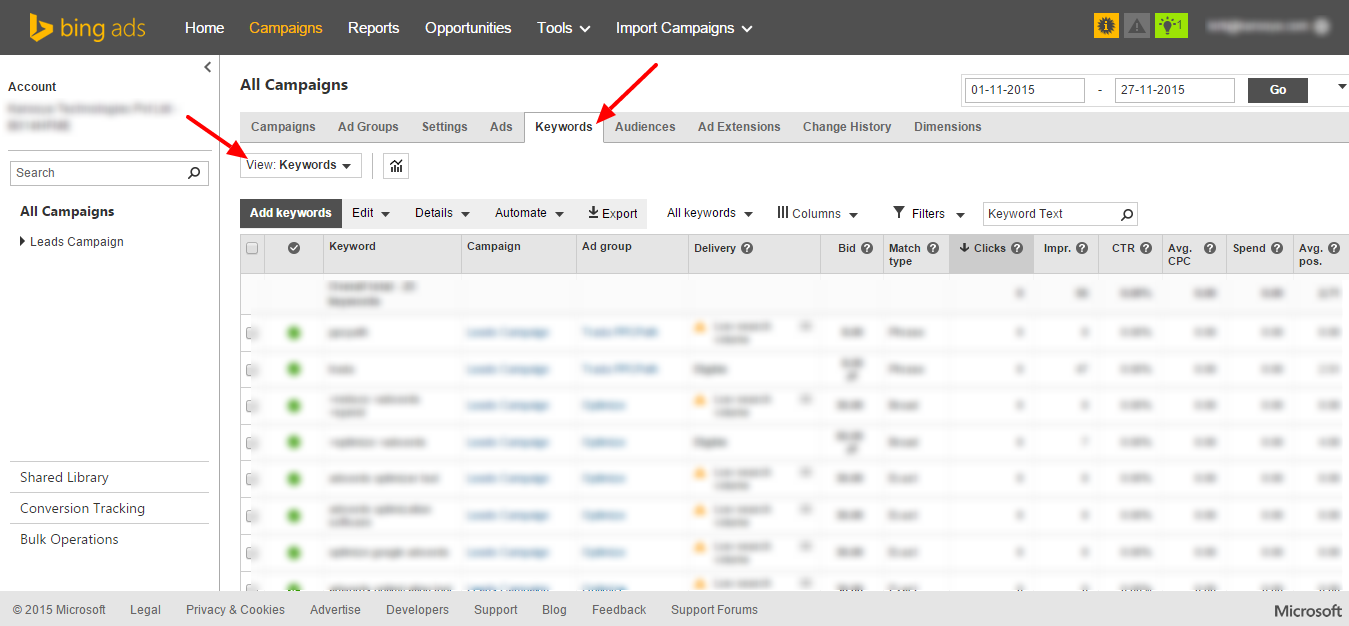The height and width of the screenshot is (626, 1349).
Task: Click the Avg. pos. help icon
Action: 1334,248
